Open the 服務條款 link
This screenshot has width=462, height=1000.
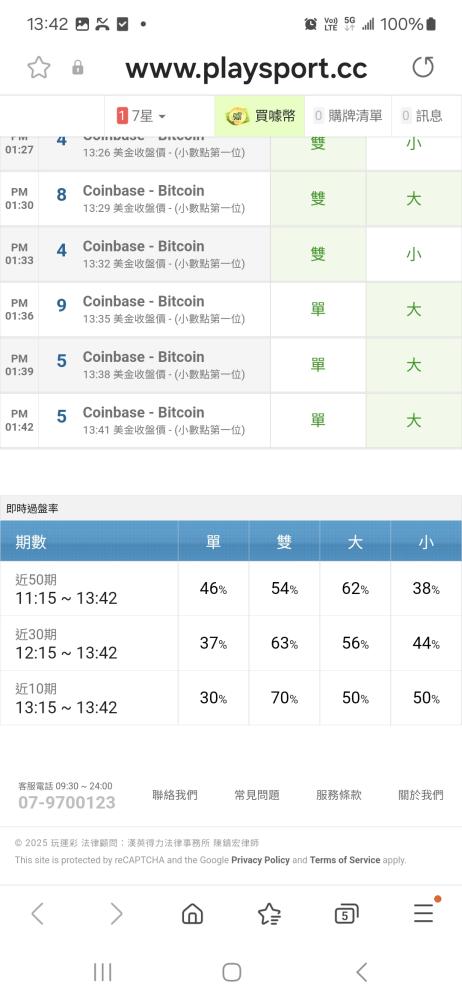point(339,795)
